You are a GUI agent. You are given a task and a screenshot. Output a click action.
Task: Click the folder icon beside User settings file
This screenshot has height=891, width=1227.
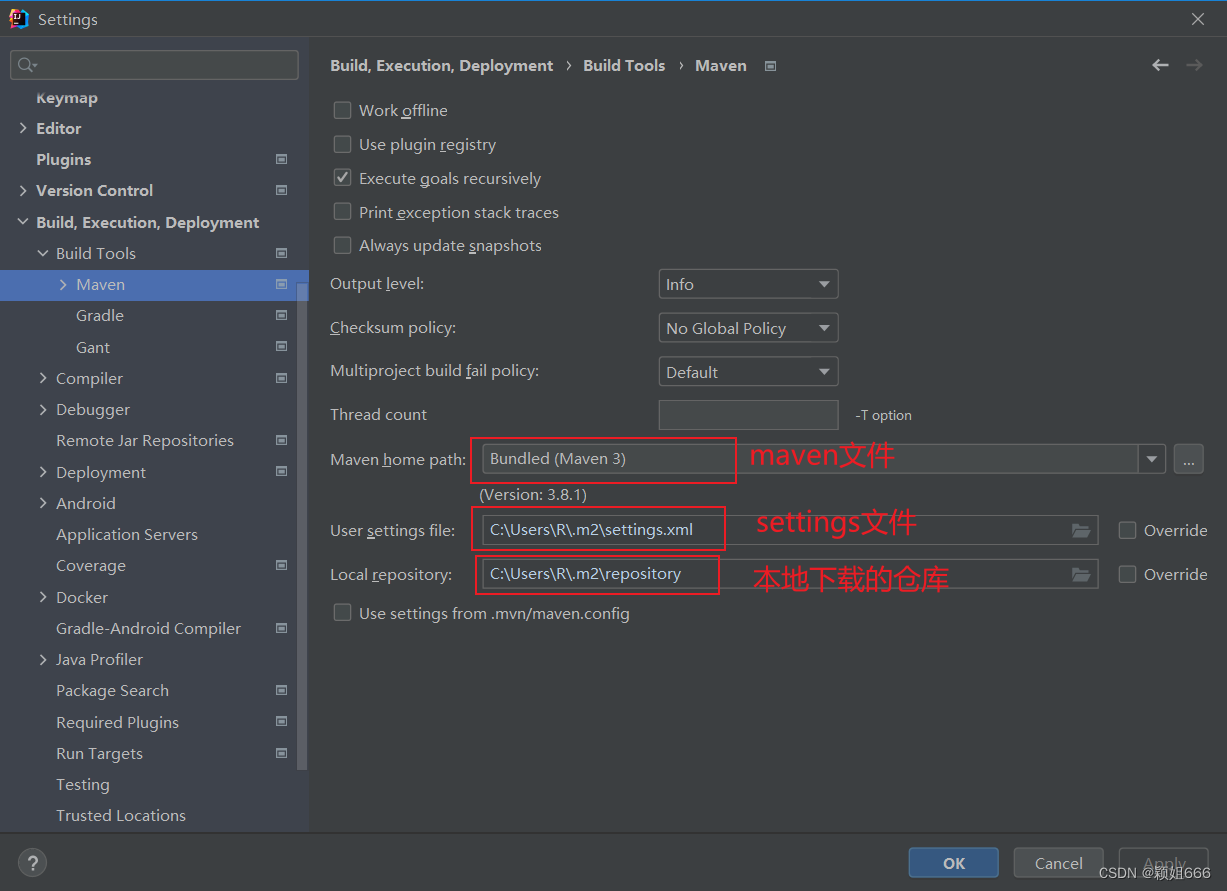coord(1081,530)
